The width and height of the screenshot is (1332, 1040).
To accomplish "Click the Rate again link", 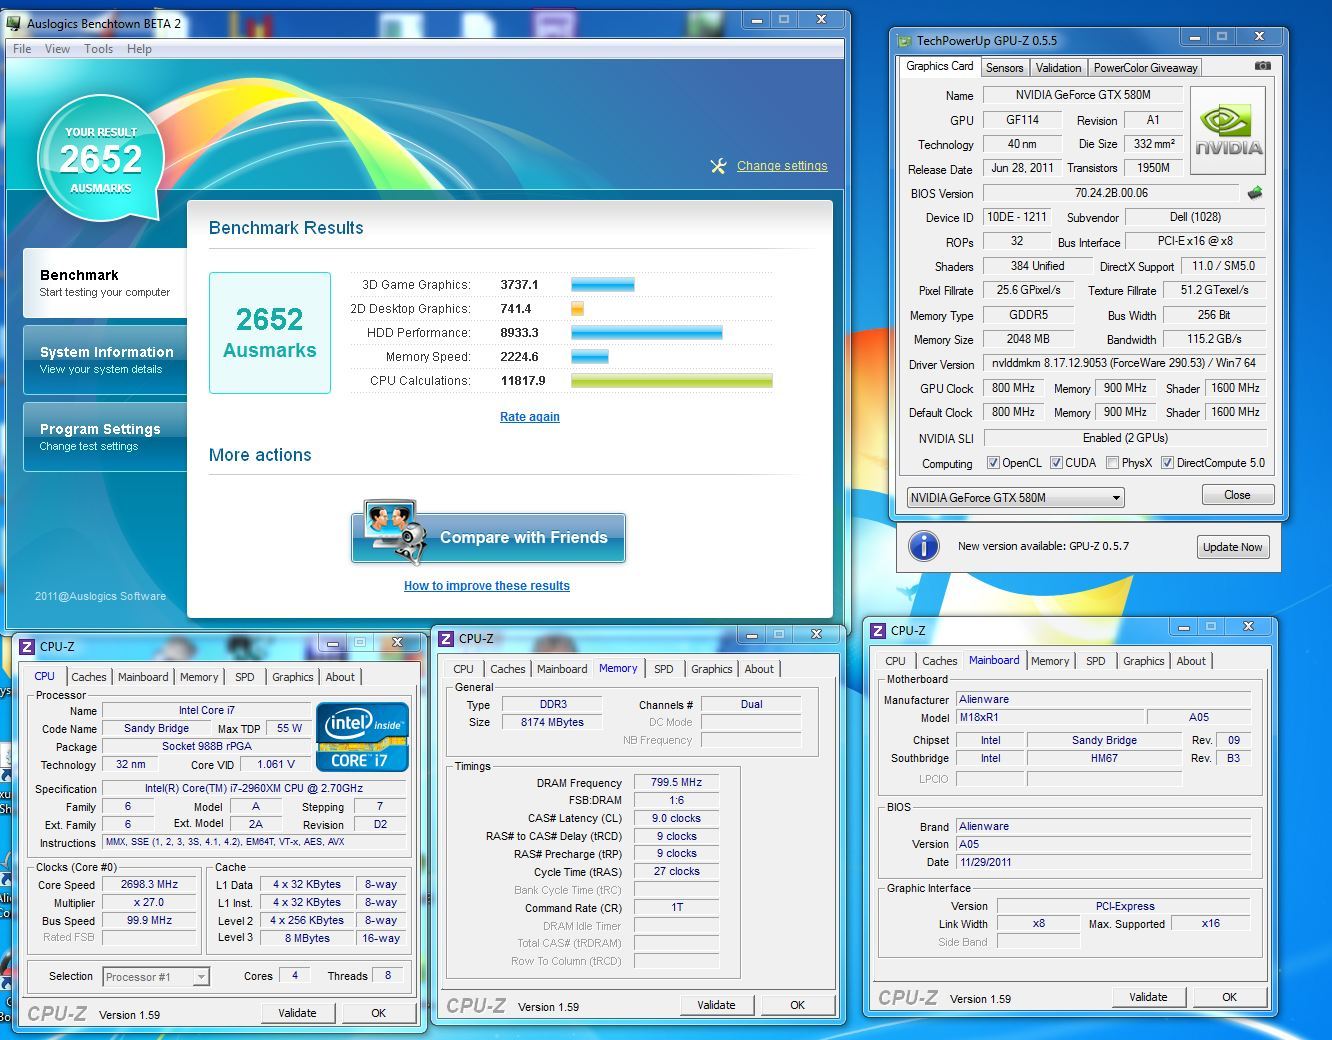I will pyautogui.click(x=530, y=417).
